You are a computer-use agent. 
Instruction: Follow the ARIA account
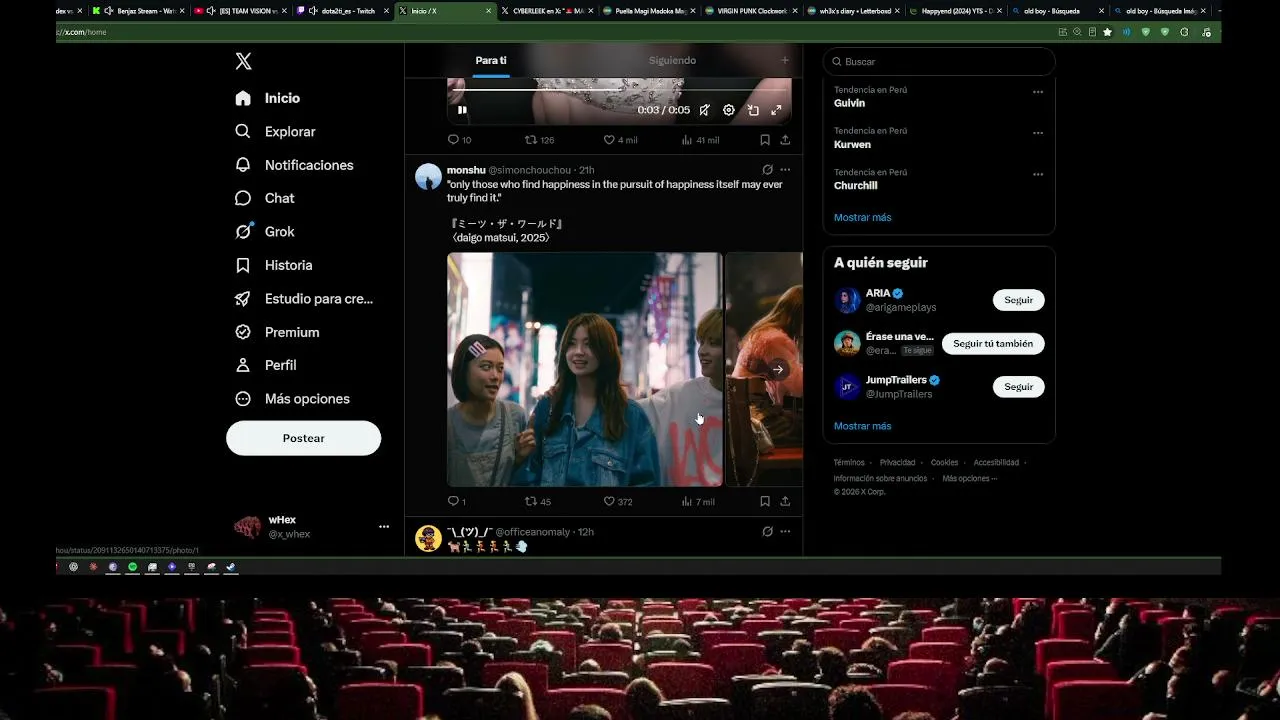(x=1018, y=300)
